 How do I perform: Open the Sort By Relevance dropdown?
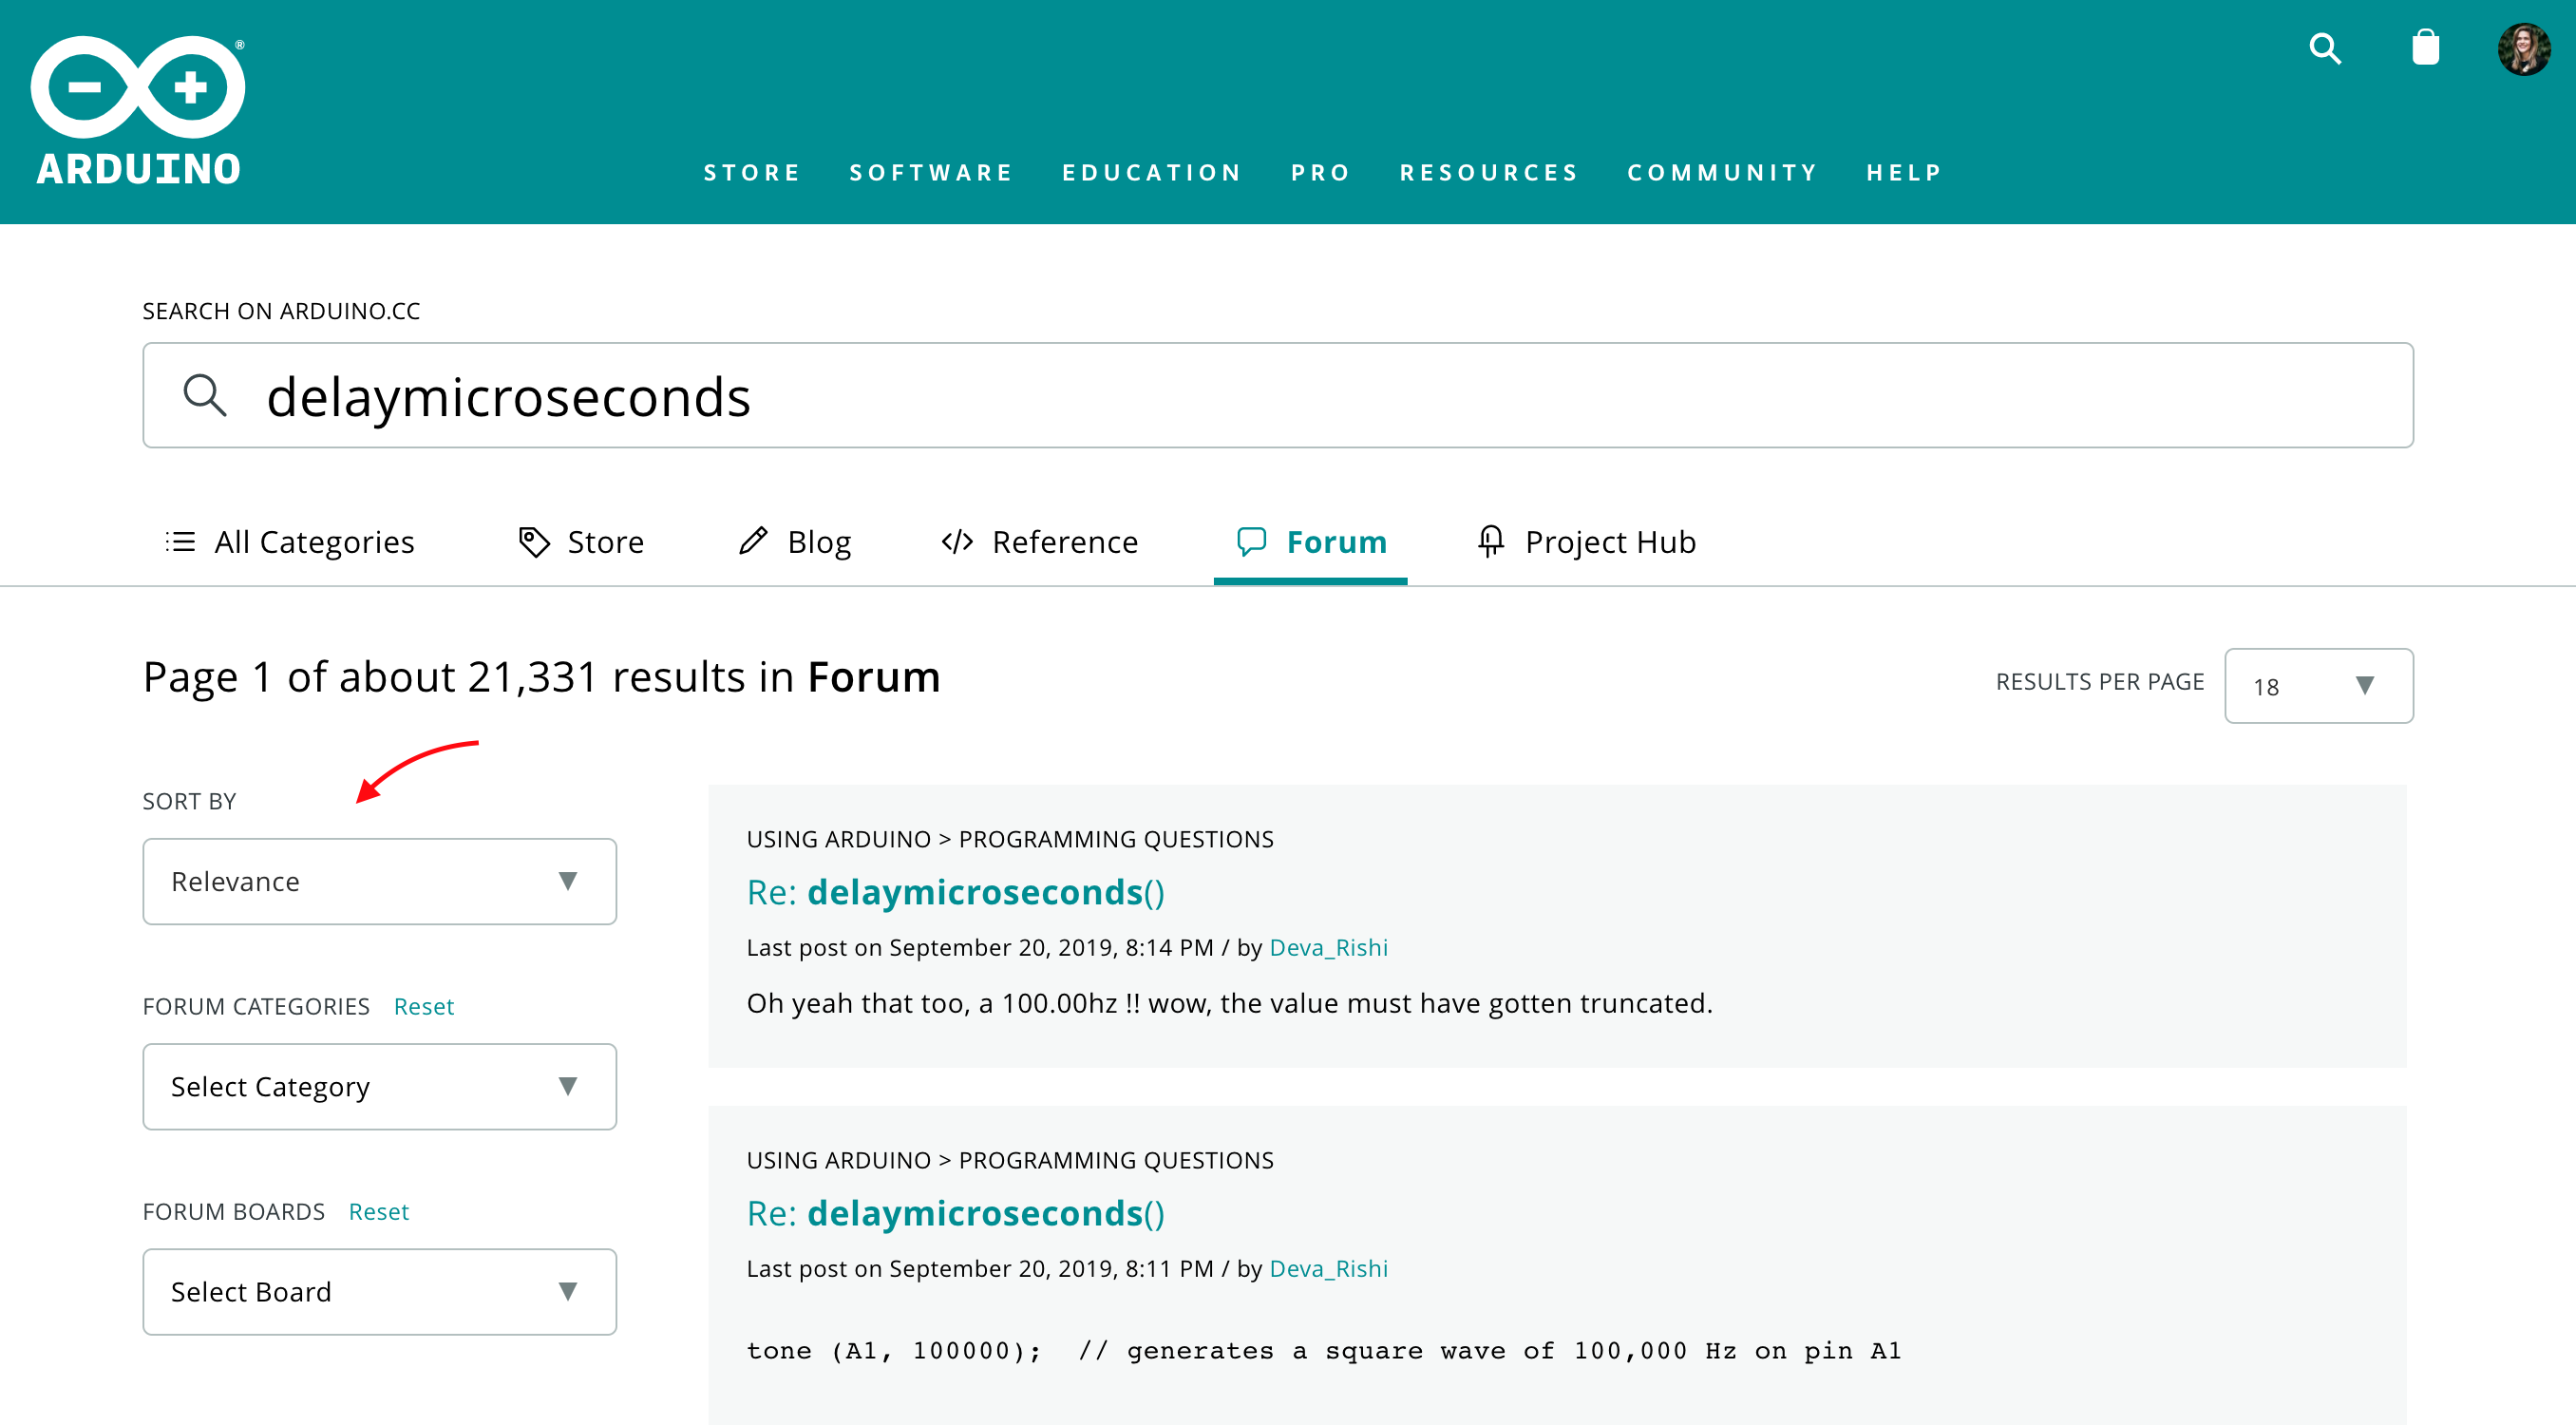(x=379, y=881)
